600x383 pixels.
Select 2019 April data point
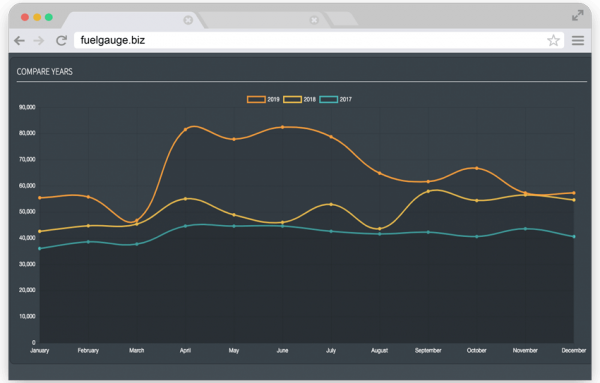click(x=186, y=129)
